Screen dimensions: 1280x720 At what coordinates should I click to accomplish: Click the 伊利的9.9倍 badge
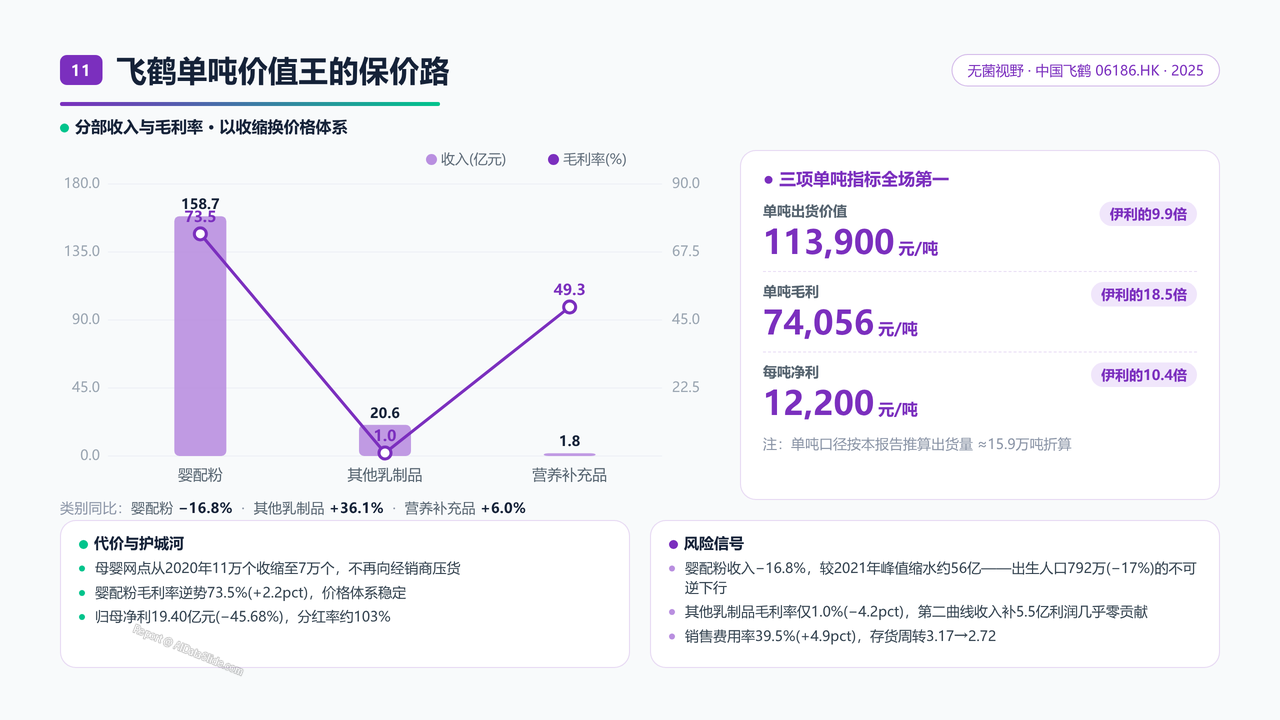pos(1148,214)
